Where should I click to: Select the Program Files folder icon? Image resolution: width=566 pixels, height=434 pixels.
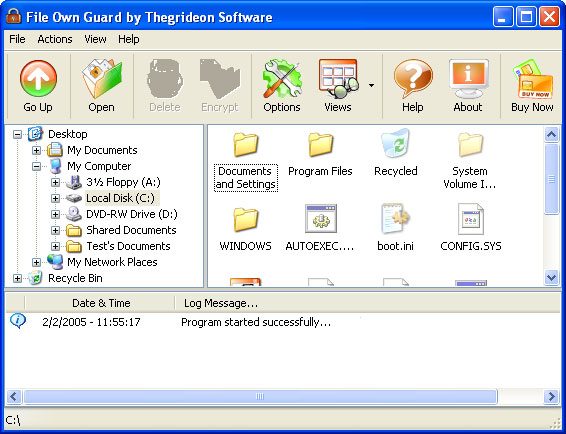(x=321, y=144)
